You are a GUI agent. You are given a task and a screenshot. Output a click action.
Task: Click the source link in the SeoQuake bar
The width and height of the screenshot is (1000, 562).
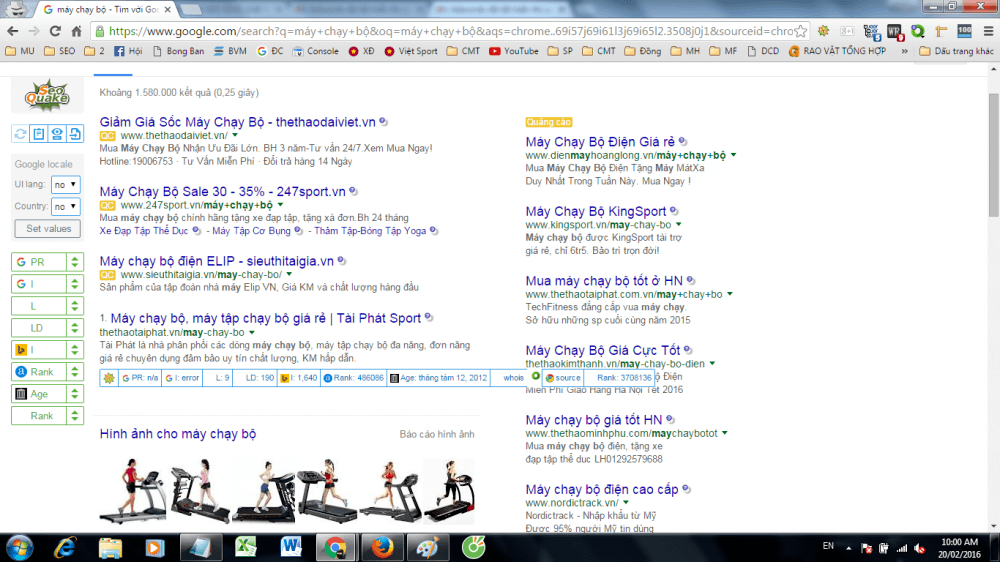[563, 378]
